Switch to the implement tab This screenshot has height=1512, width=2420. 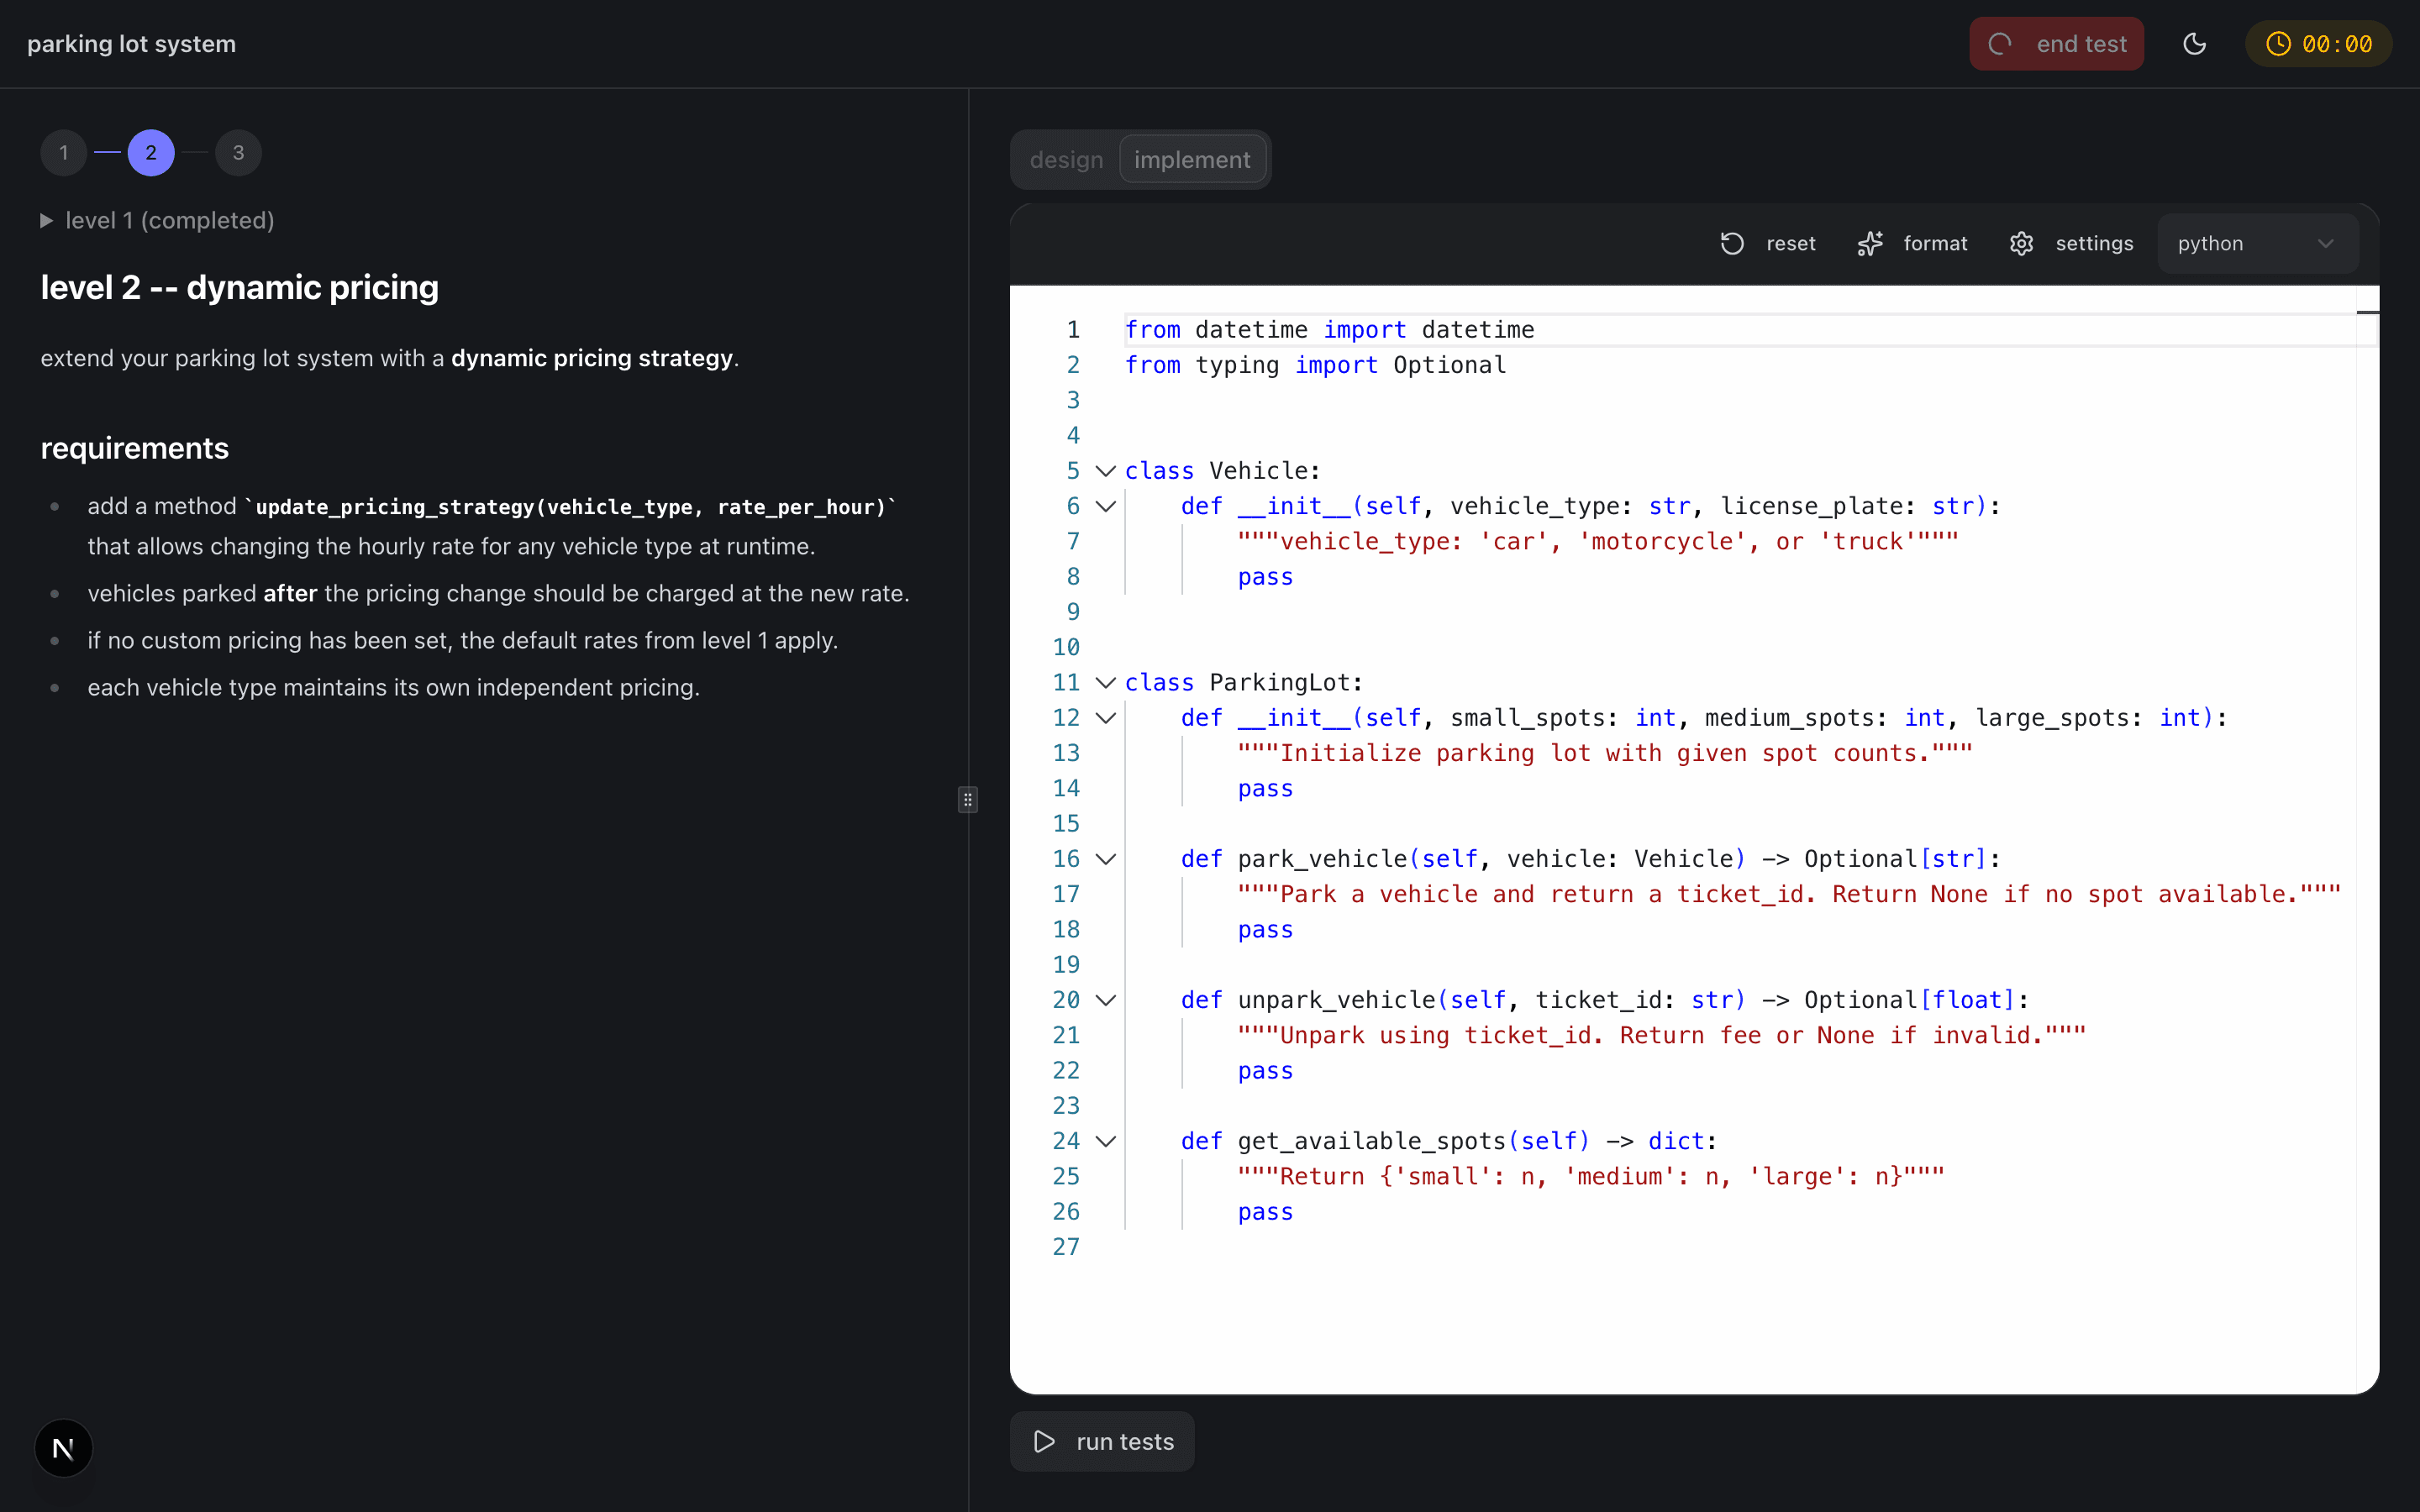(x=1192, y=160)
